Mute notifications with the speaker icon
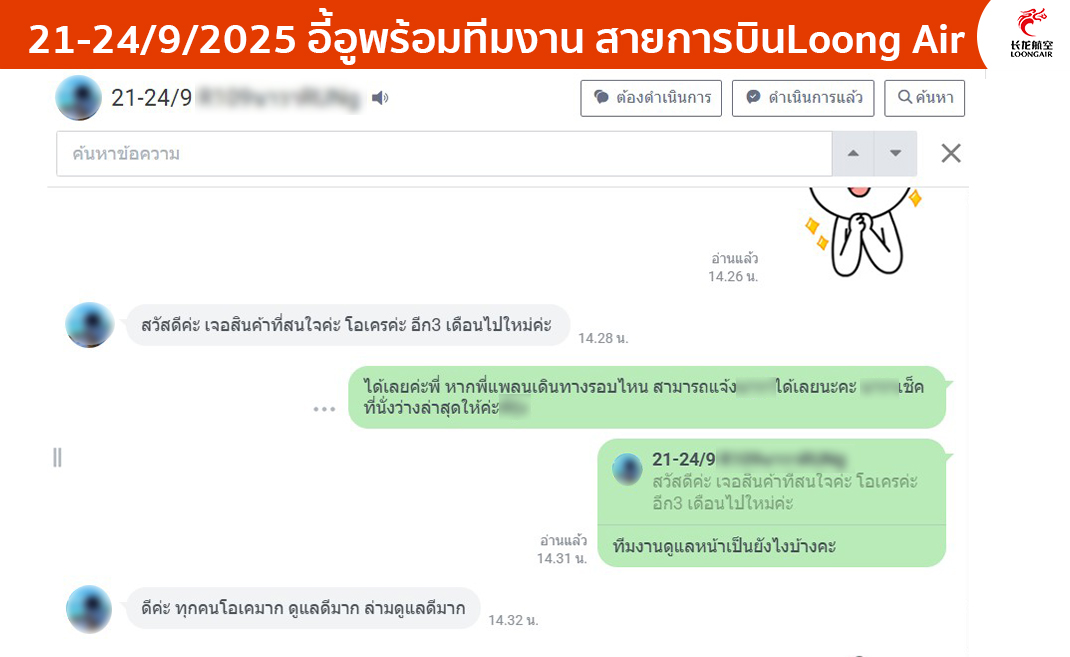The image size is (1070, 657). point(380,98)
